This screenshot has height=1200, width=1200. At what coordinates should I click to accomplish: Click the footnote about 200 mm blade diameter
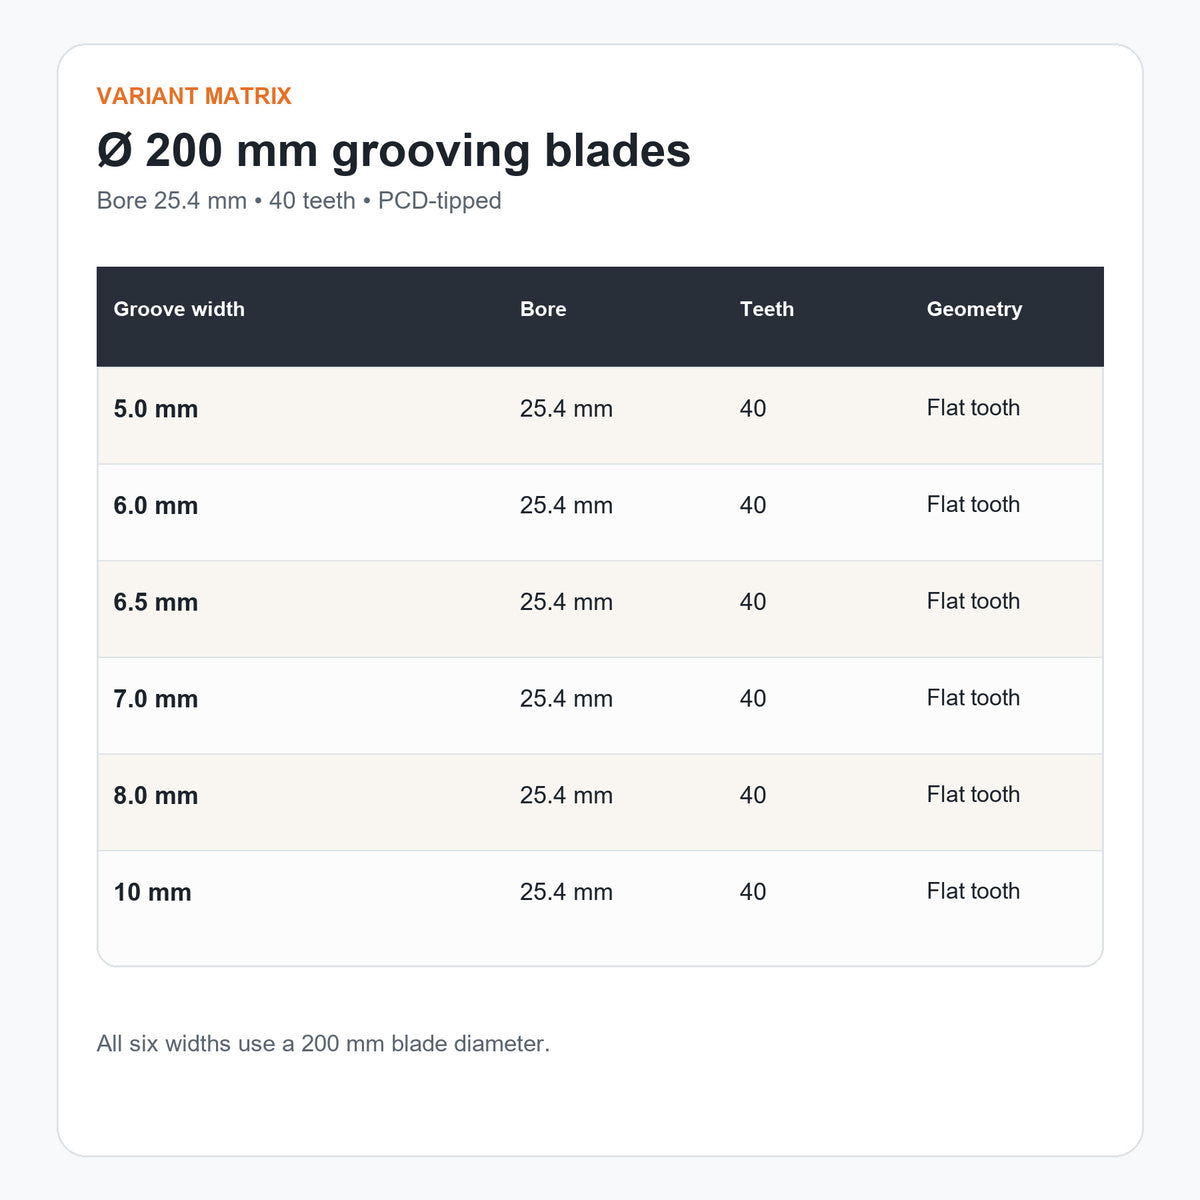pos(323,1044)
